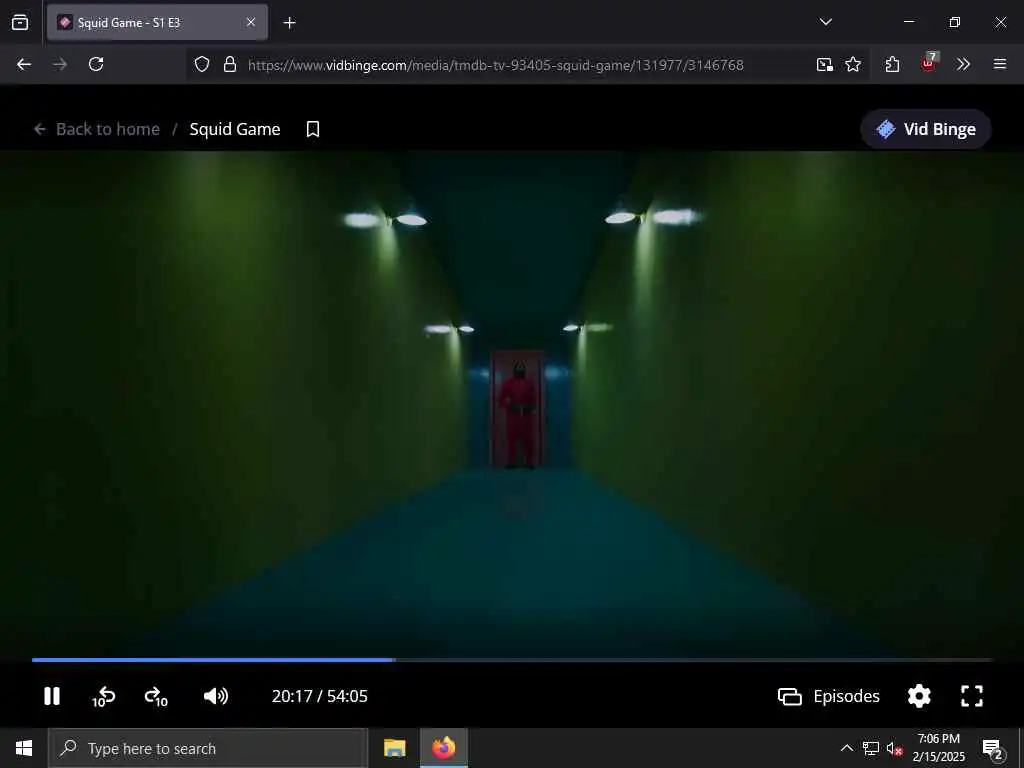Open Firefox View recent browsing

click(x=20, y=22)
